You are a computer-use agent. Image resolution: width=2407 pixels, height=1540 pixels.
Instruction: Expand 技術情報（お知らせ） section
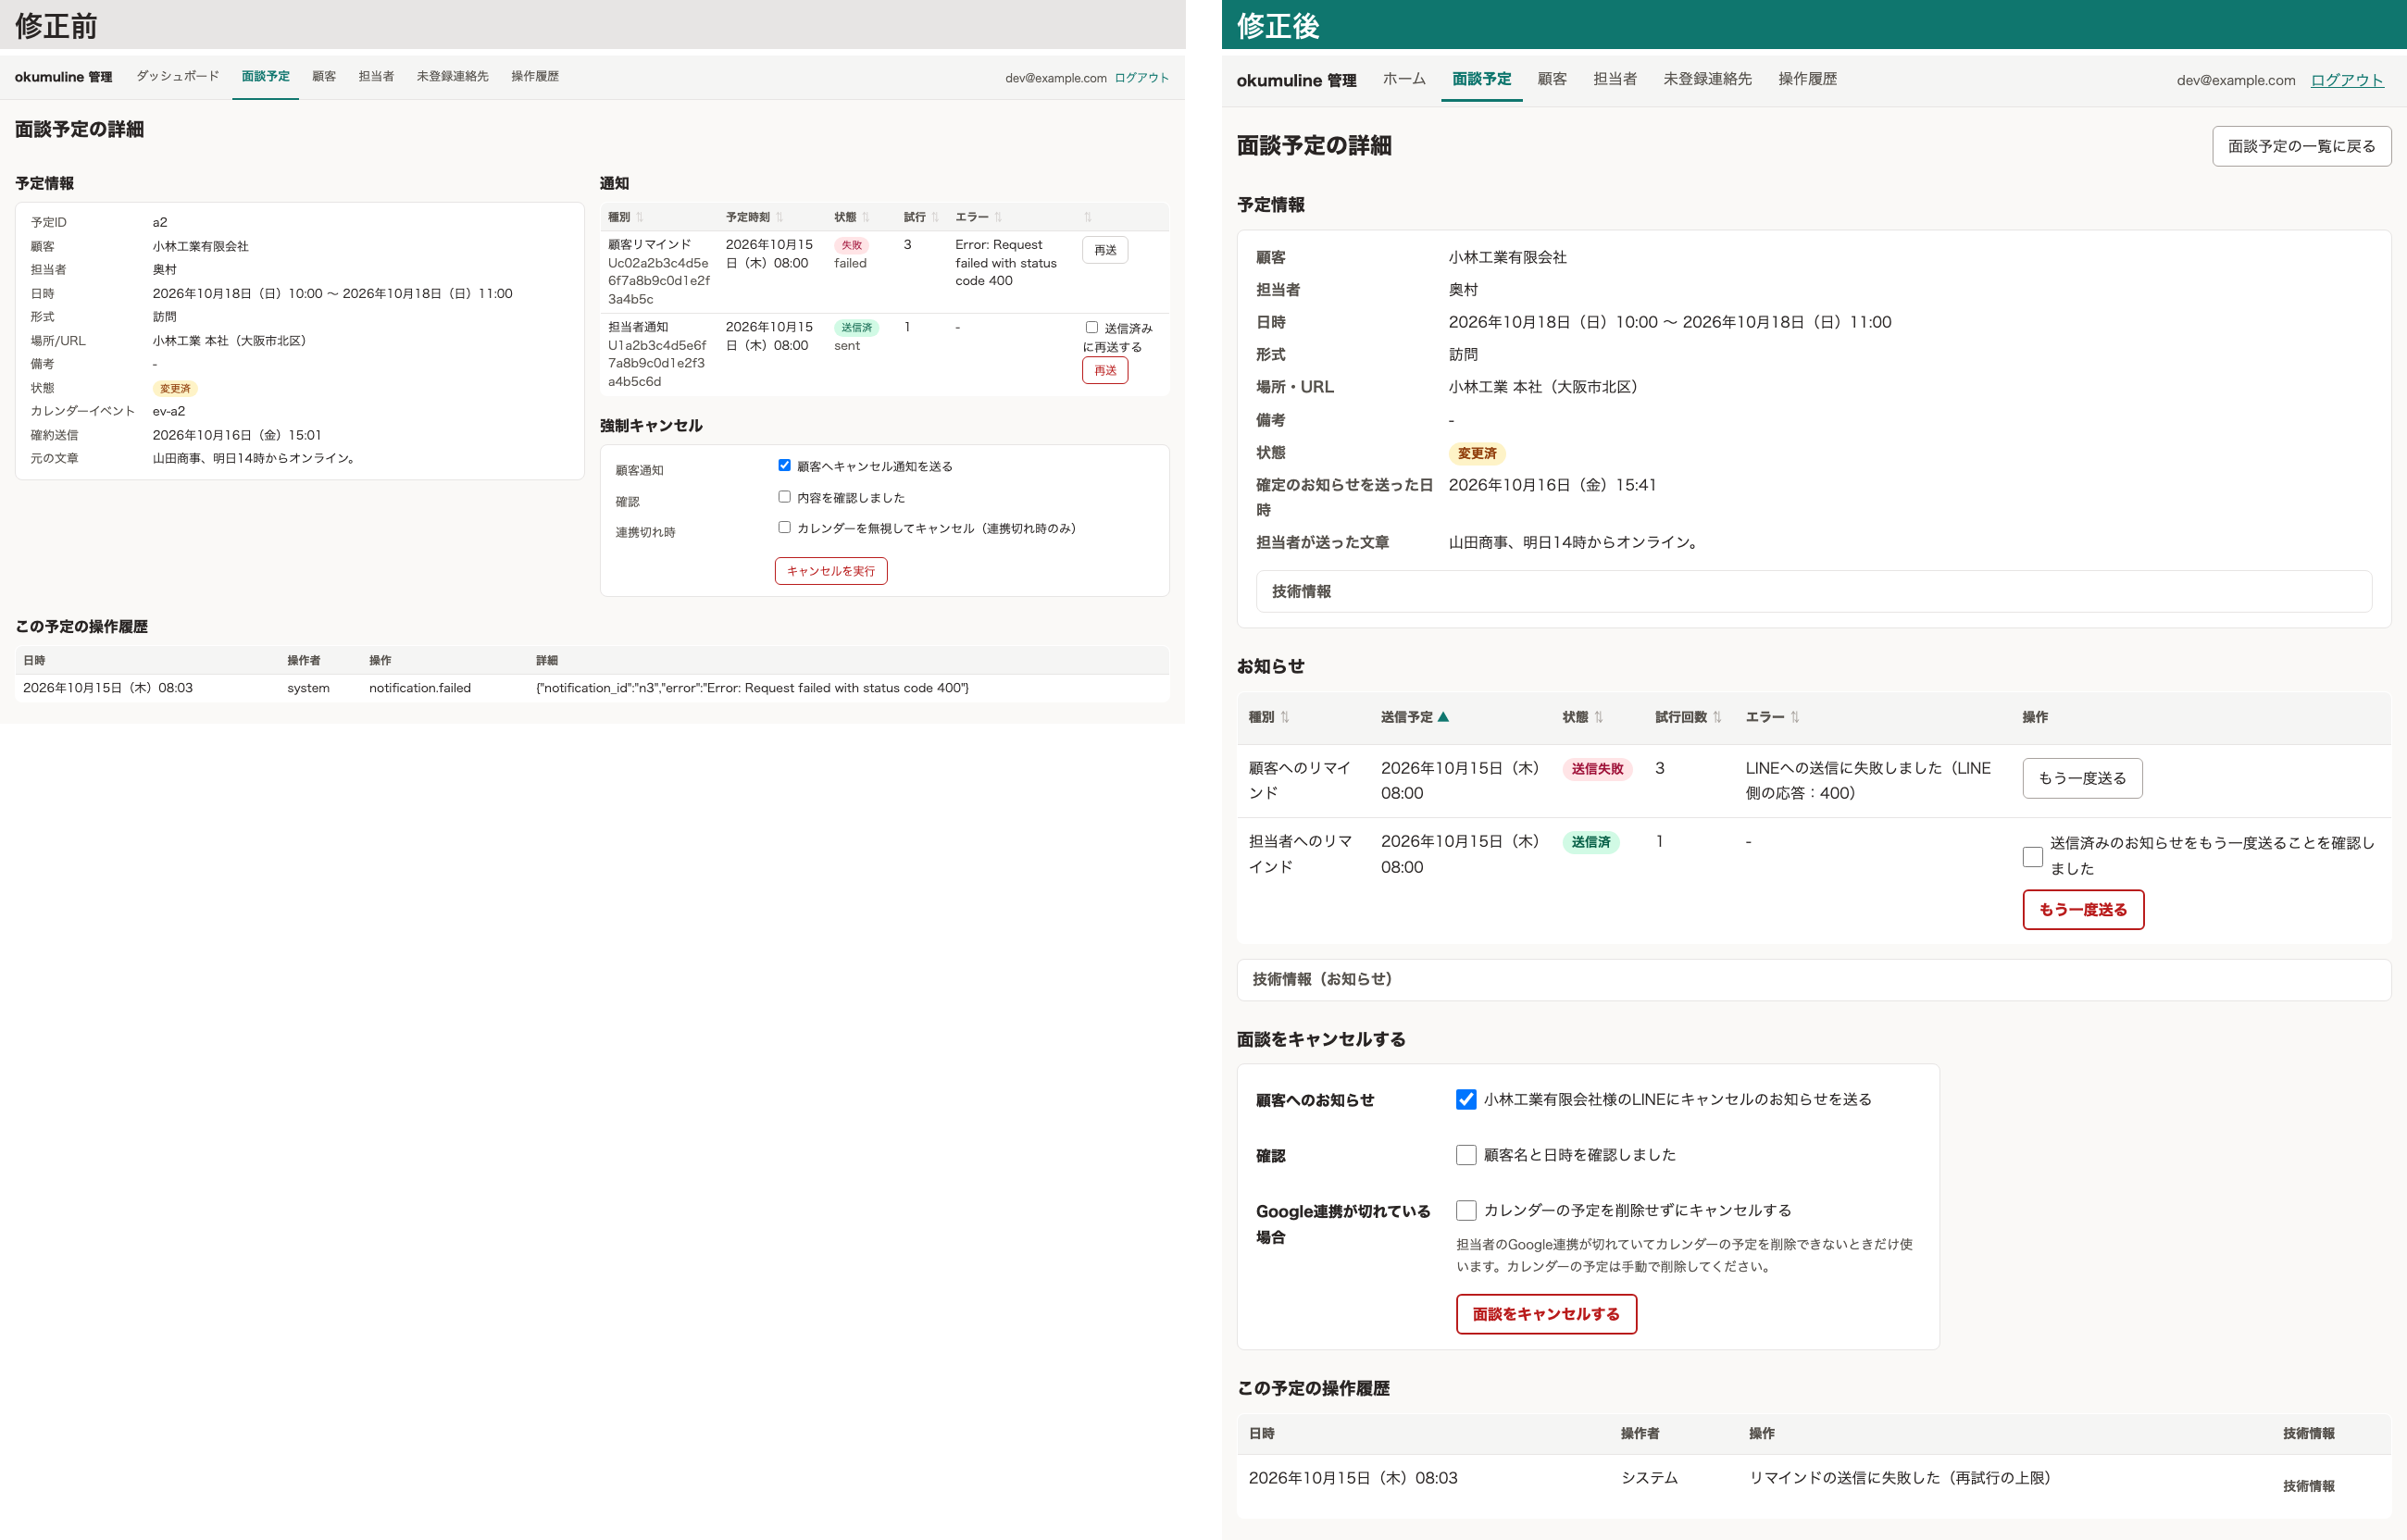click(x=1813, y=979)
